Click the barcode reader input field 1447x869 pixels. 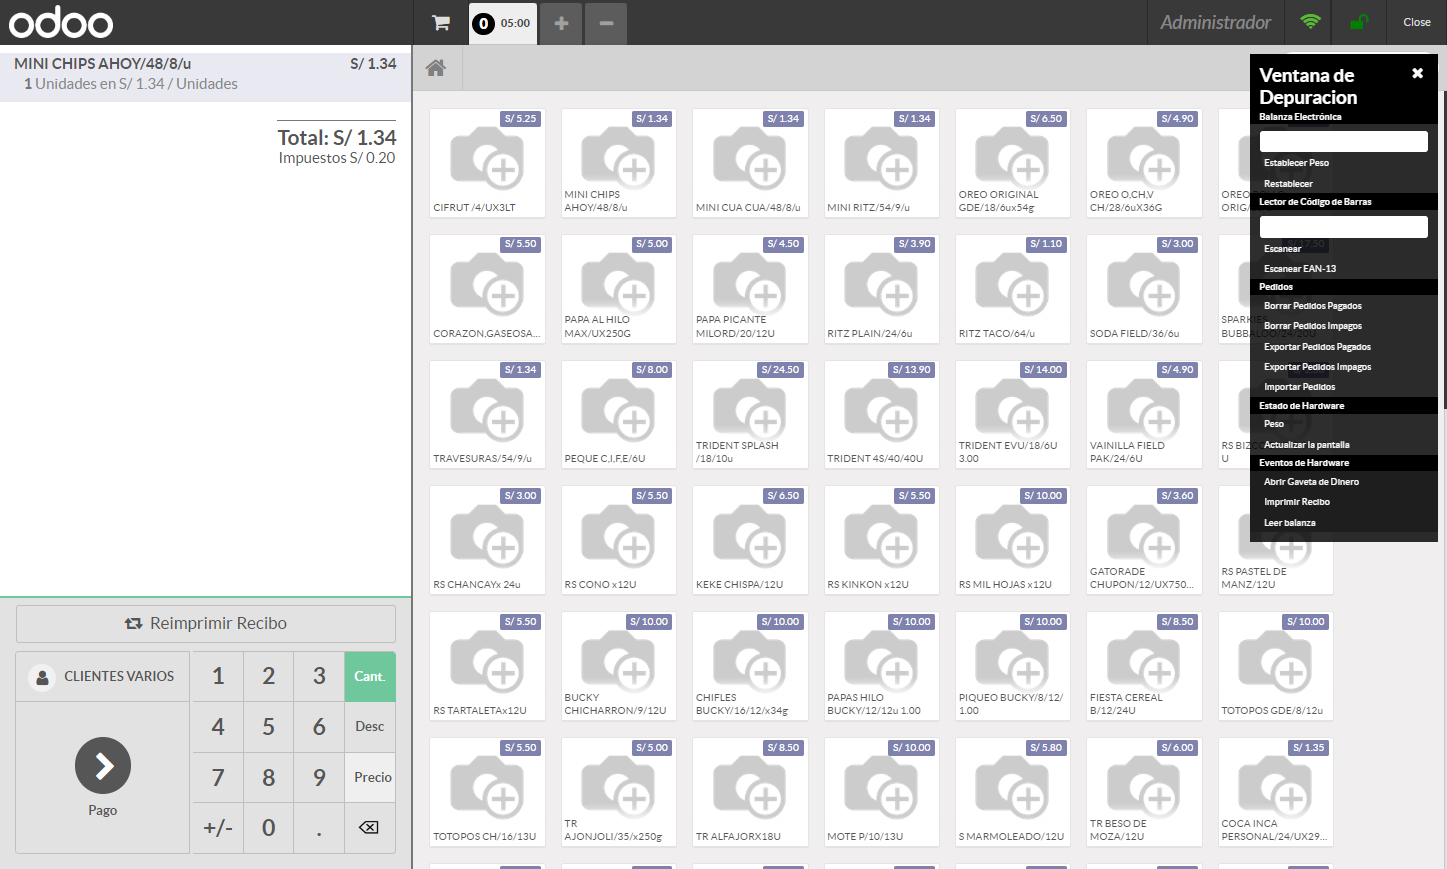pos(1343,227)
